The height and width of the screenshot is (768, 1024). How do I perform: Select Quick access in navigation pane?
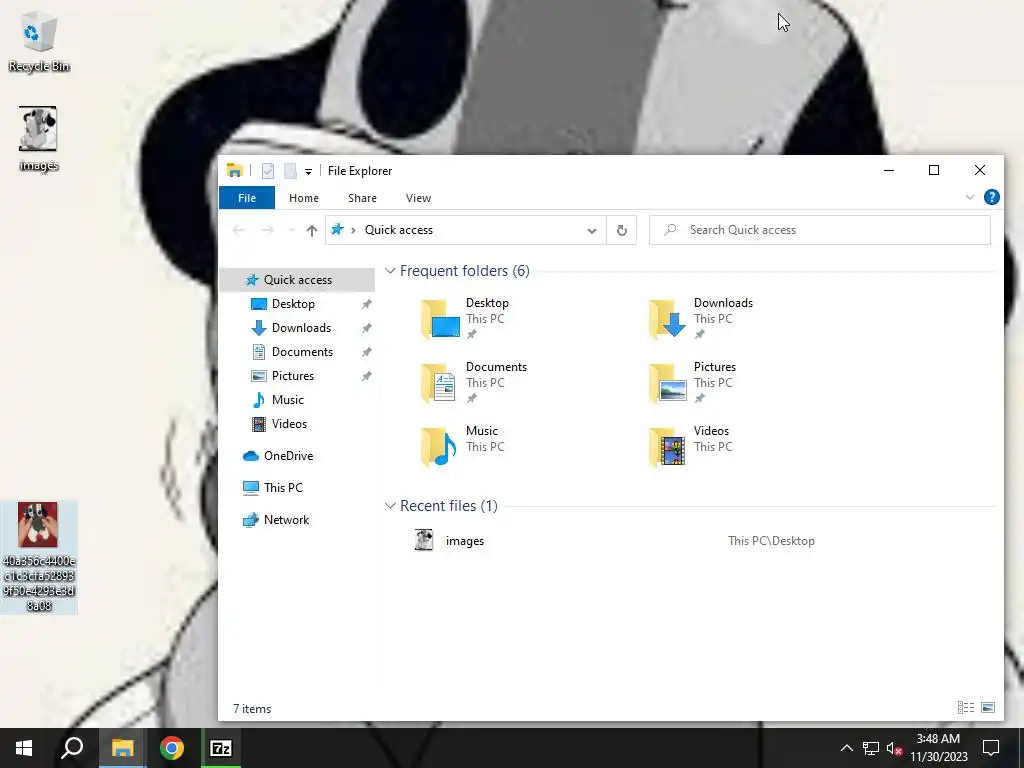[298, 280]
